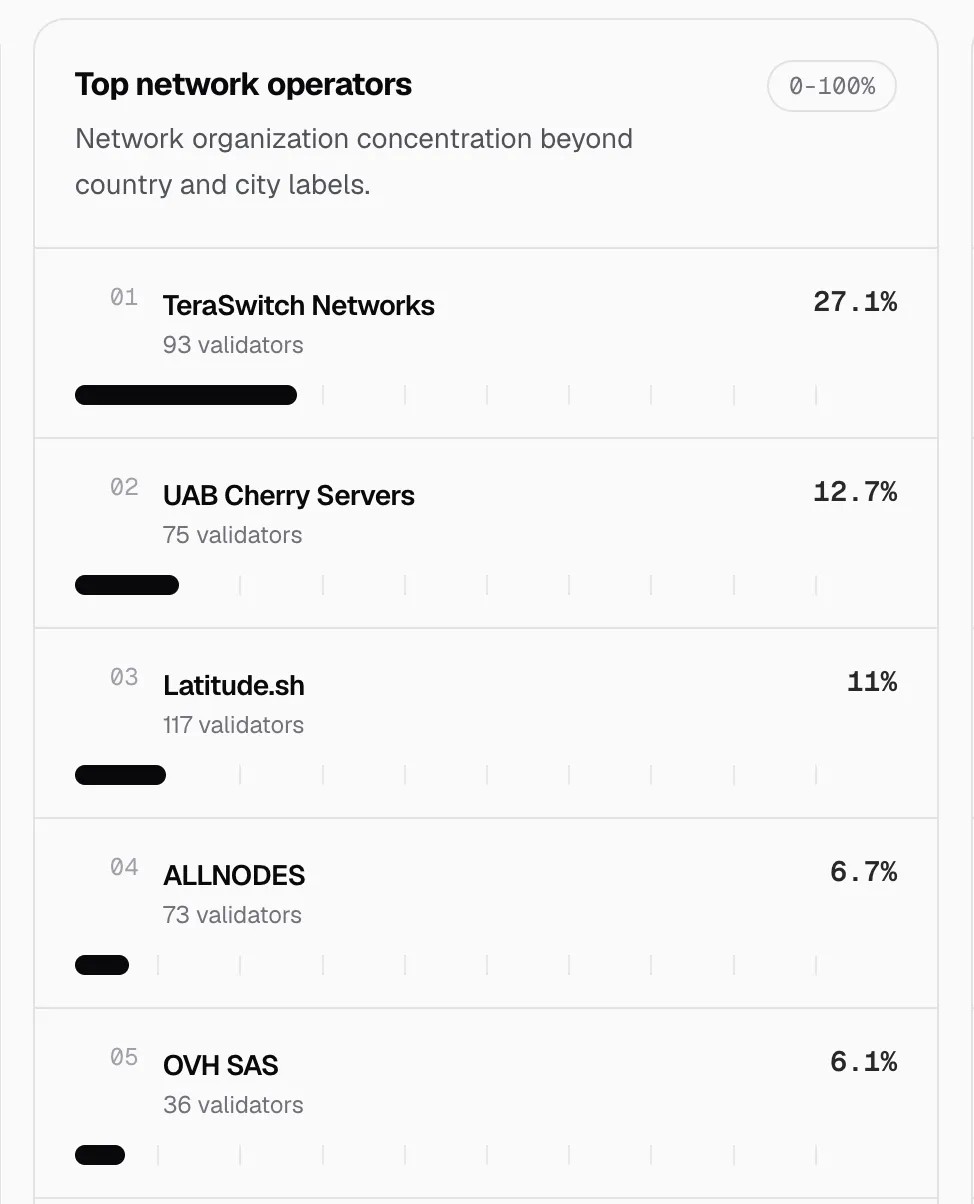The image size is (974, 1204).
Task: Select the ALLNODES operator name
Action: (x=234, y=876)
